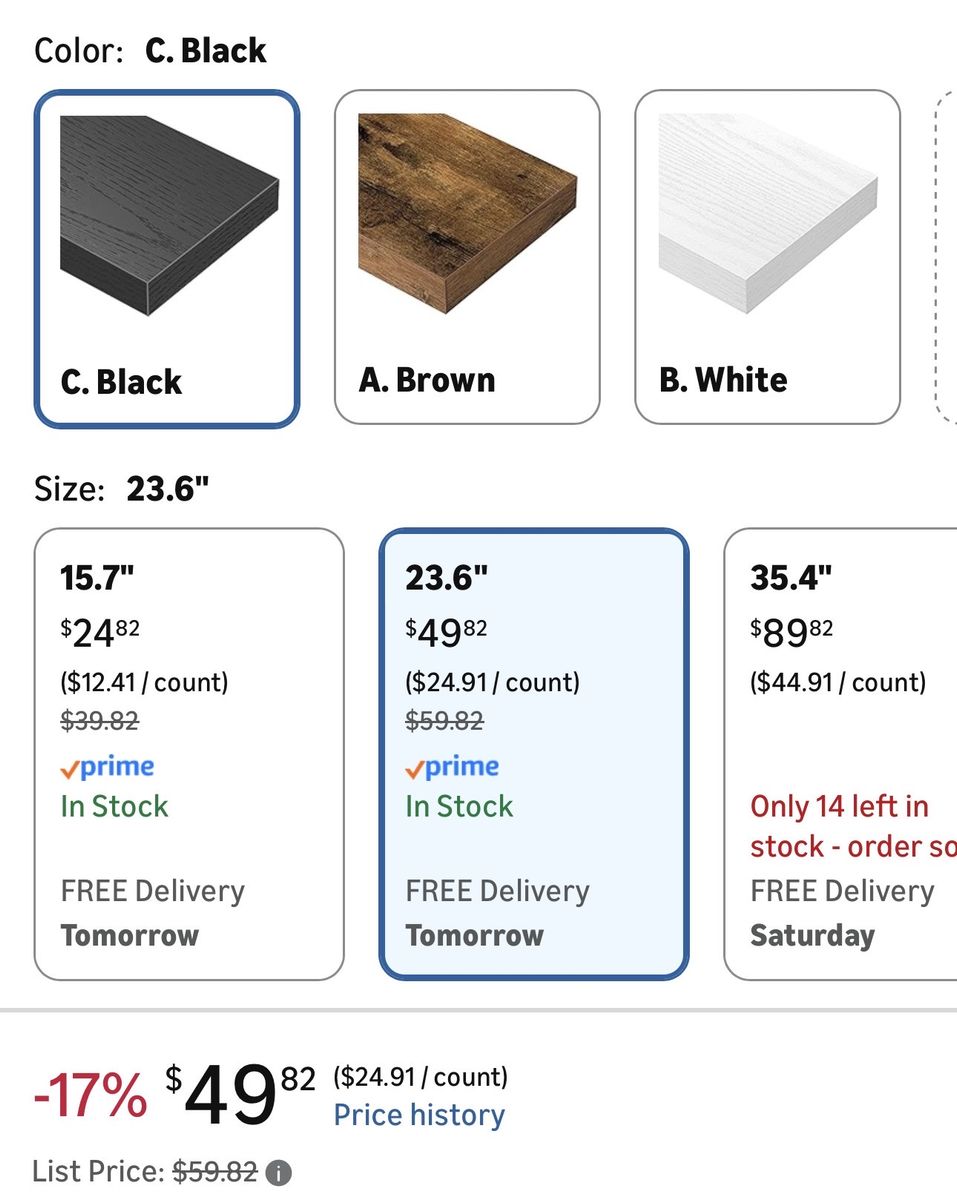The image size is (957, 1200).
Task: Click the partially visible fourth color swatch
Action: click(x=948, y=253)
